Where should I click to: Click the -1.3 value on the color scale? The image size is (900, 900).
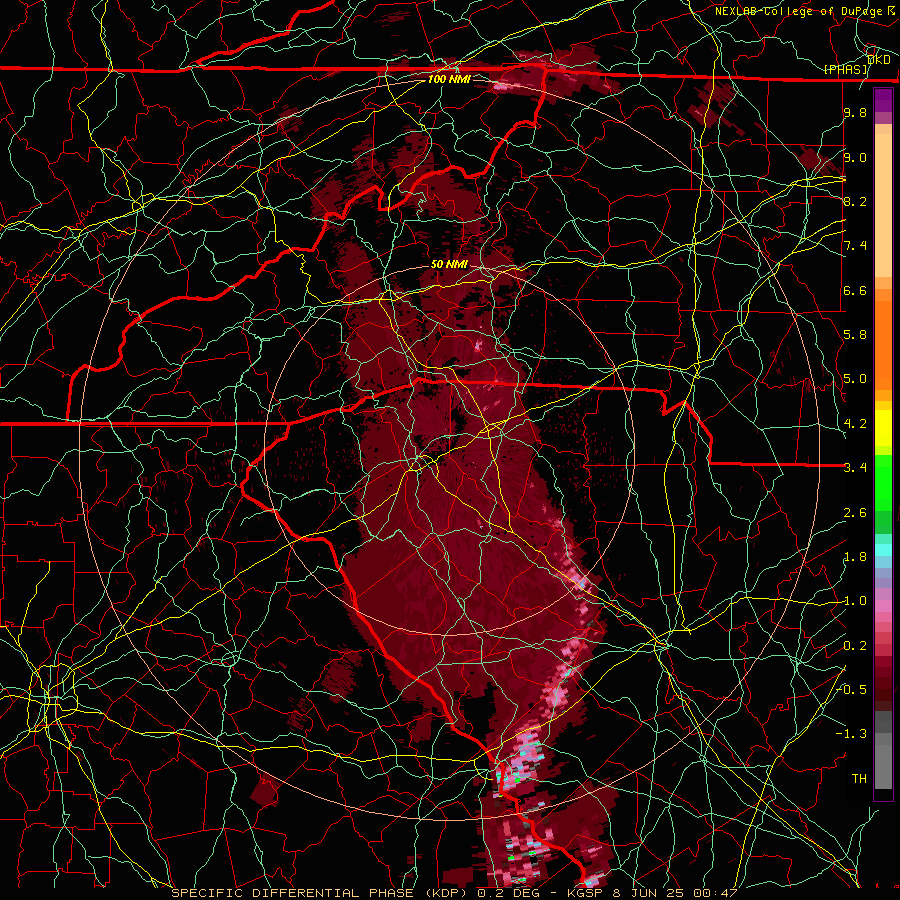[852, 734]
